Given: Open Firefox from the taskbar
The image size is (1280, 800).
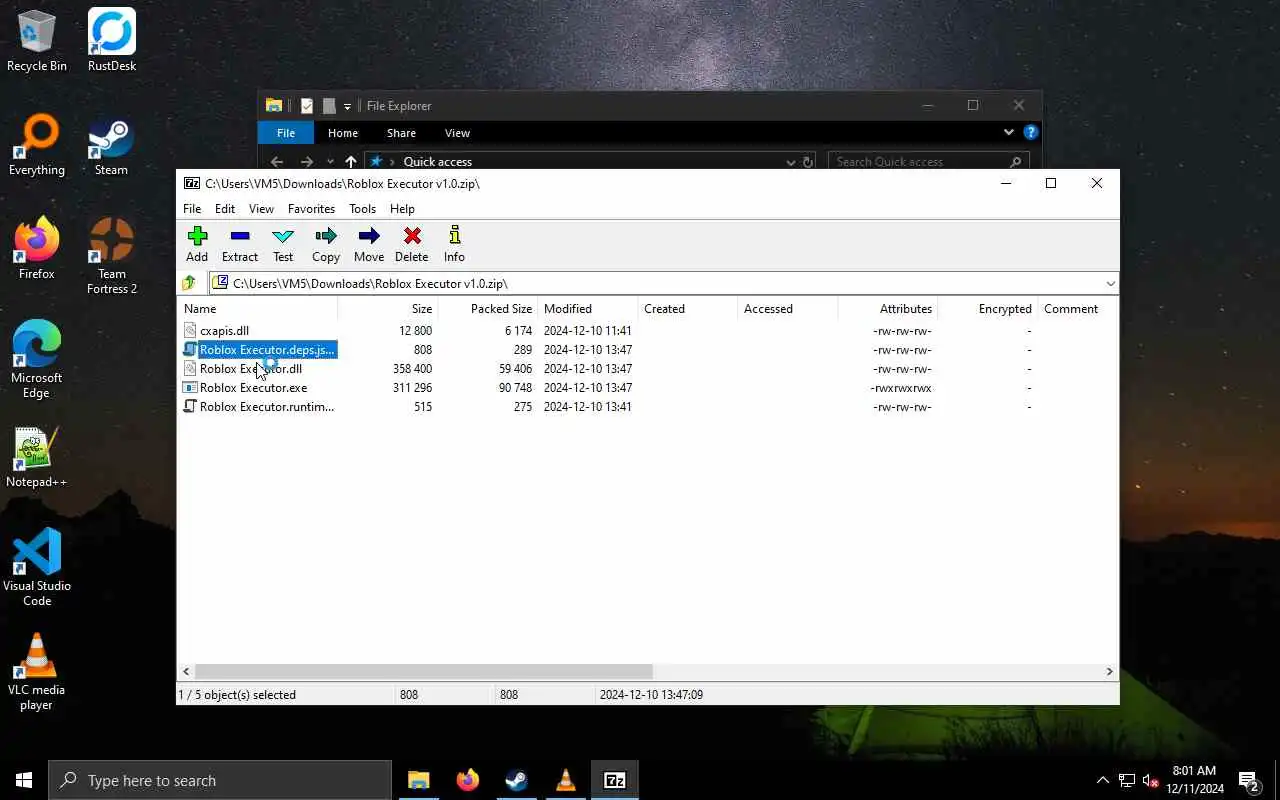Looking at the screenshot, I should click(467, 780).
